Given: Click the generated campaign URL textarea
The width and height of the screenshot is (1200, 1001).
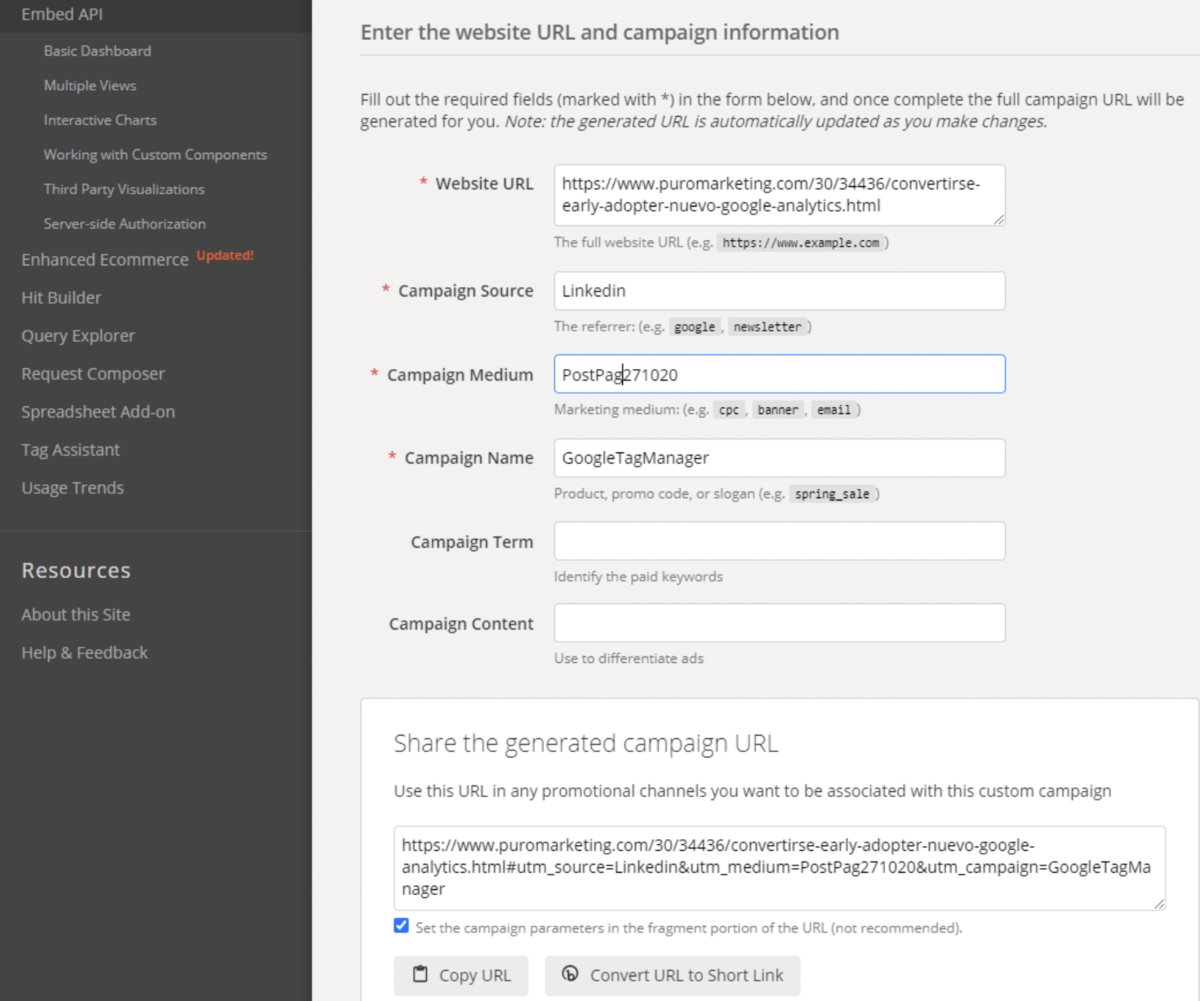Looking at the screenshot, I should pyautogui.click(x=780, y=868).
